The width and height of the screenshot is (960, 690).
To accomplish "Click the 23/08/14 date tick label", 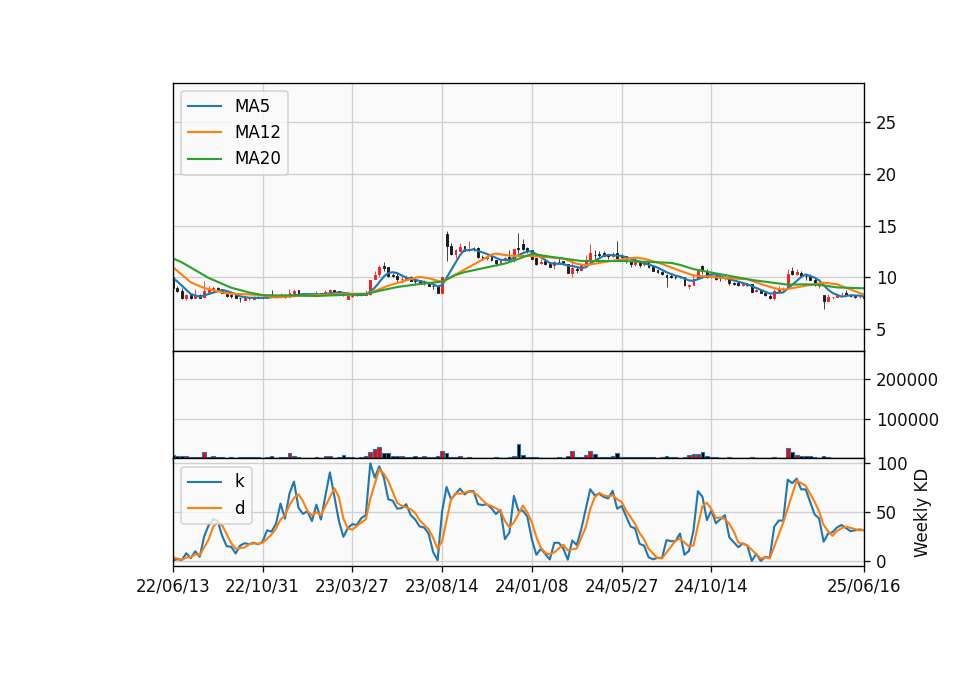I will pos(441,586).
